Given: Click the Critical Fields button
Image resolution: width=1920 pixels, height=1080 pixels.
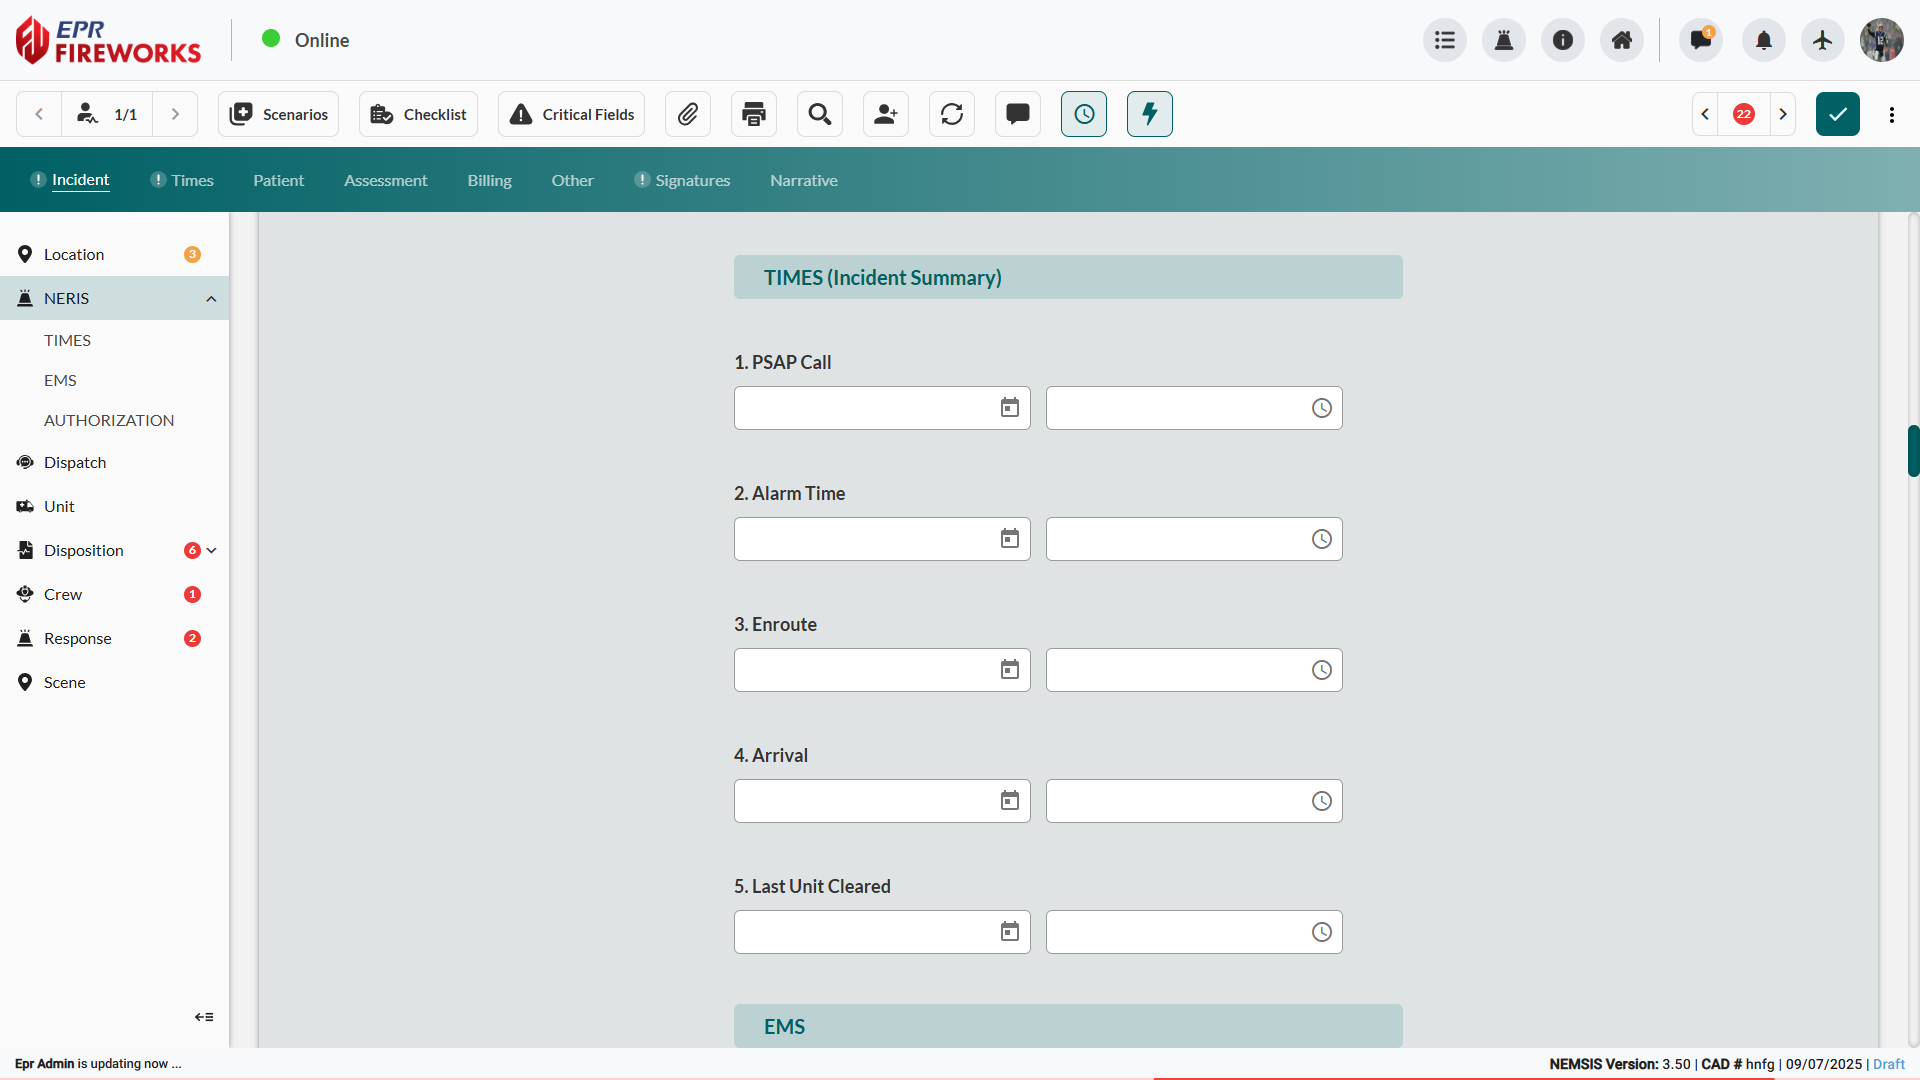Looking at the screenshot, I should 572,114.
